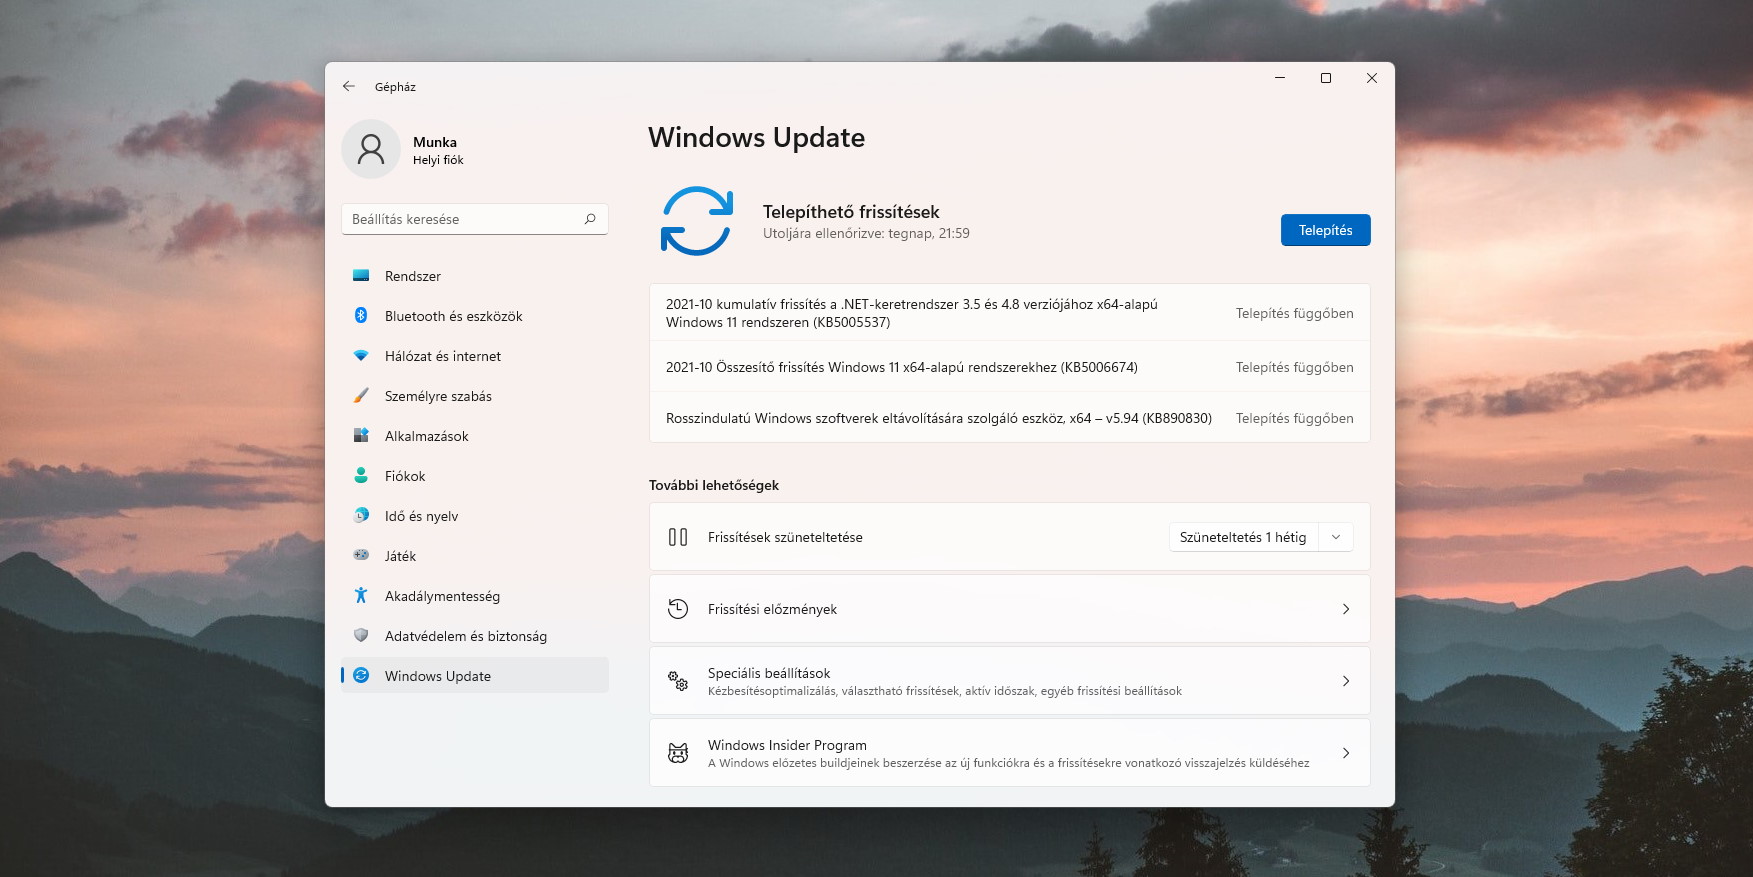Click the Hálózat és internet wifi icon
1753x877 pixels.
361,356
